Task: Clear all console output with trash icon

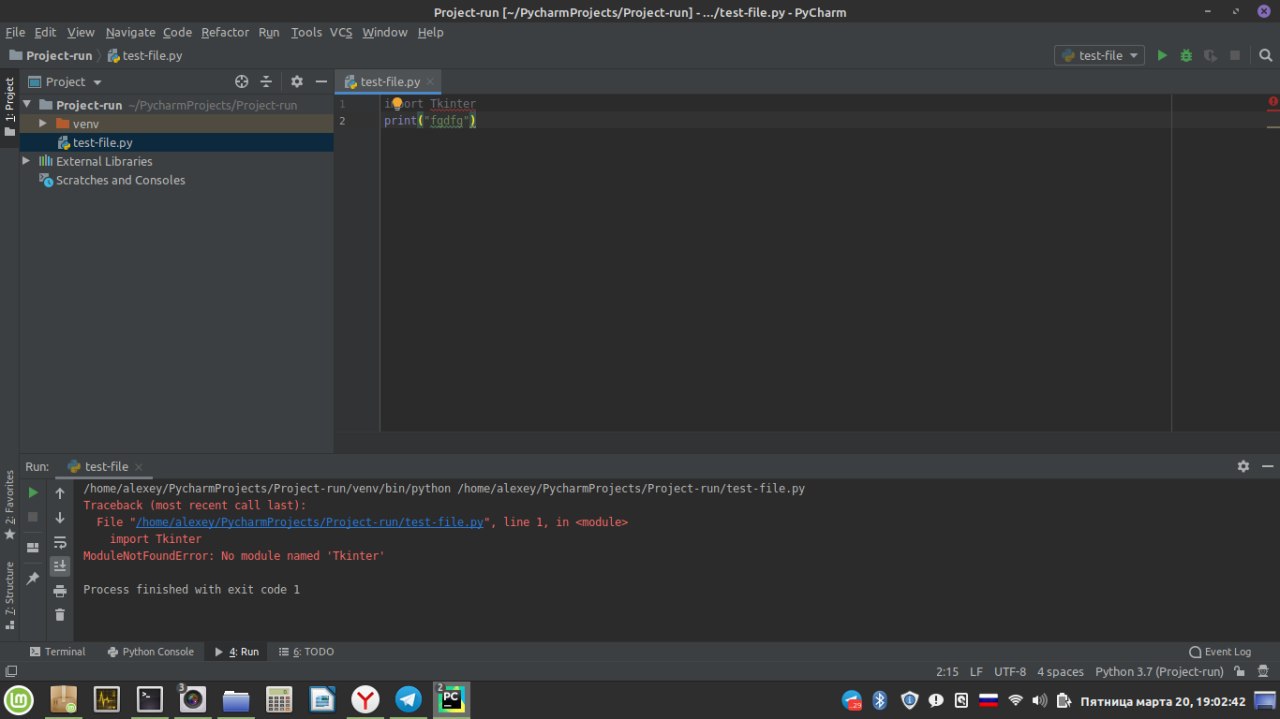Action: 60,615
